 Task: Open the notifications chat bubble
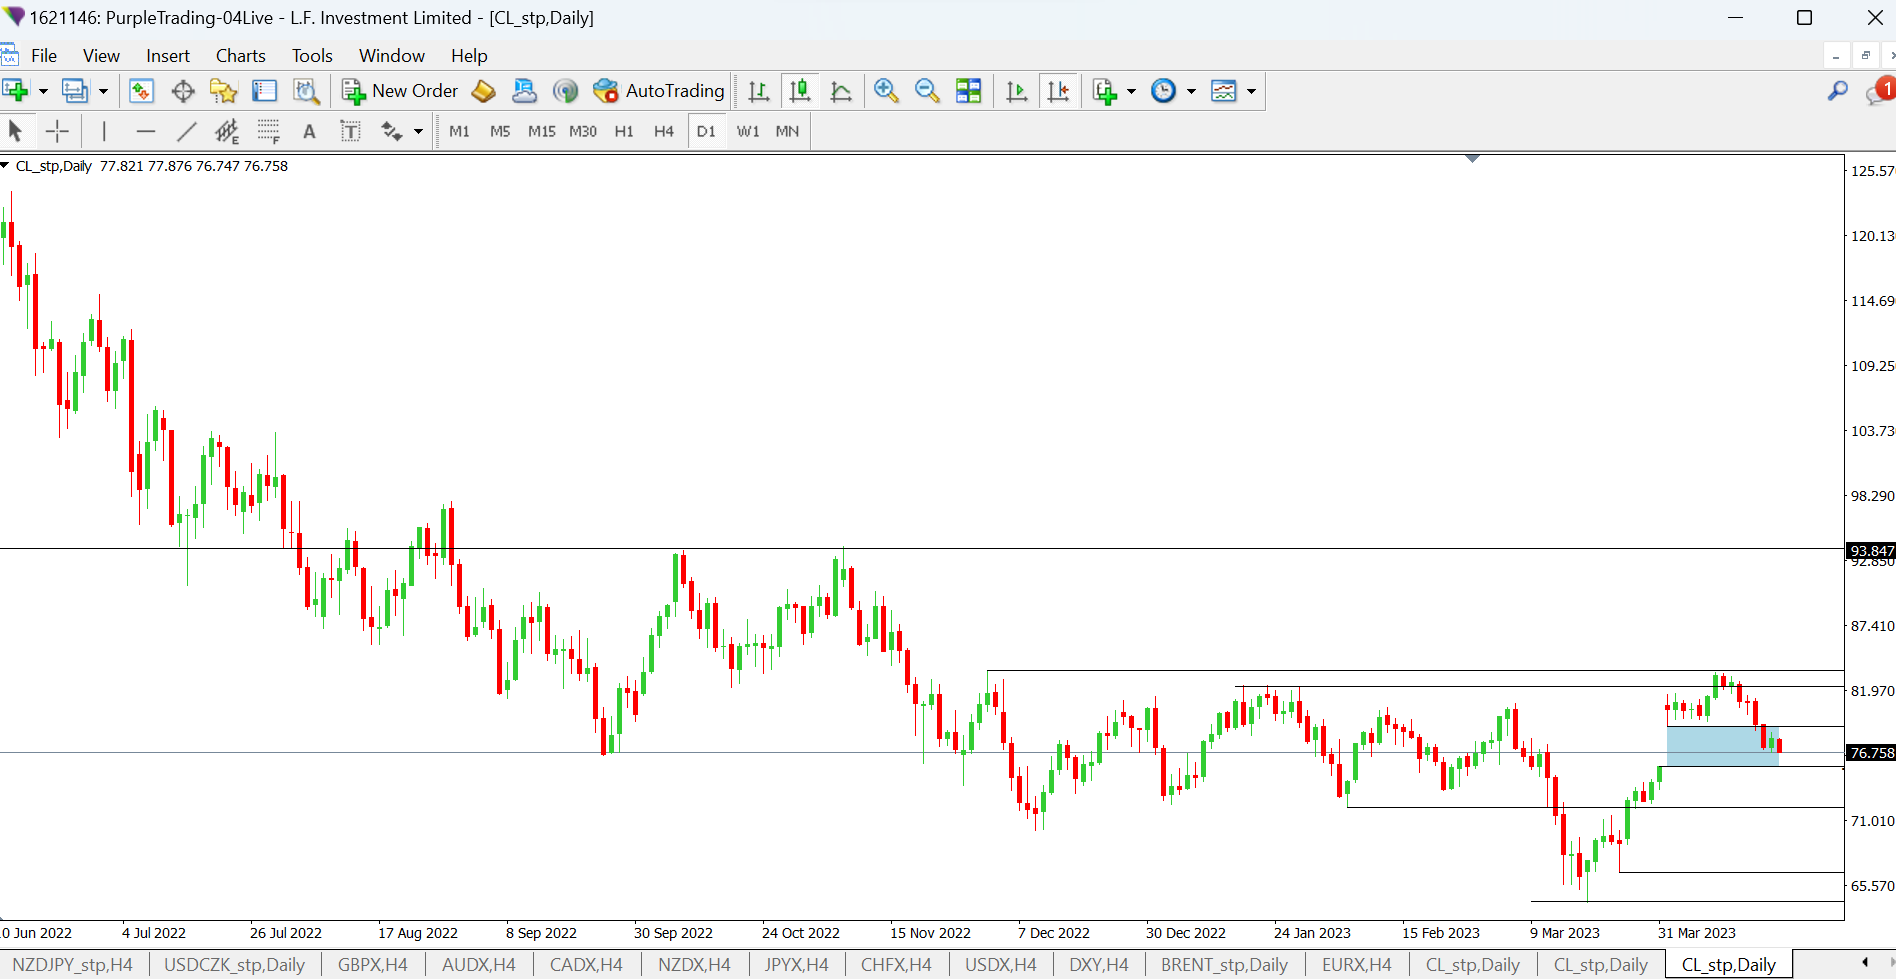click(1879, 91)
